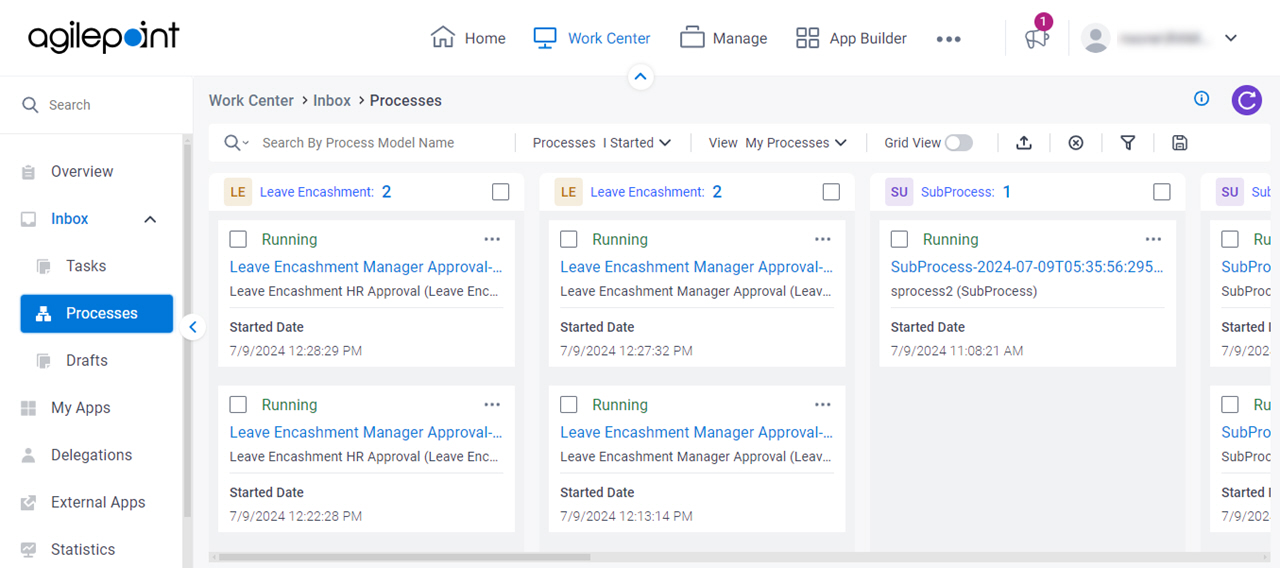Click the export upload icon
The height and width of the screenshot is (568, 1280).
[x=1024, y=143]
